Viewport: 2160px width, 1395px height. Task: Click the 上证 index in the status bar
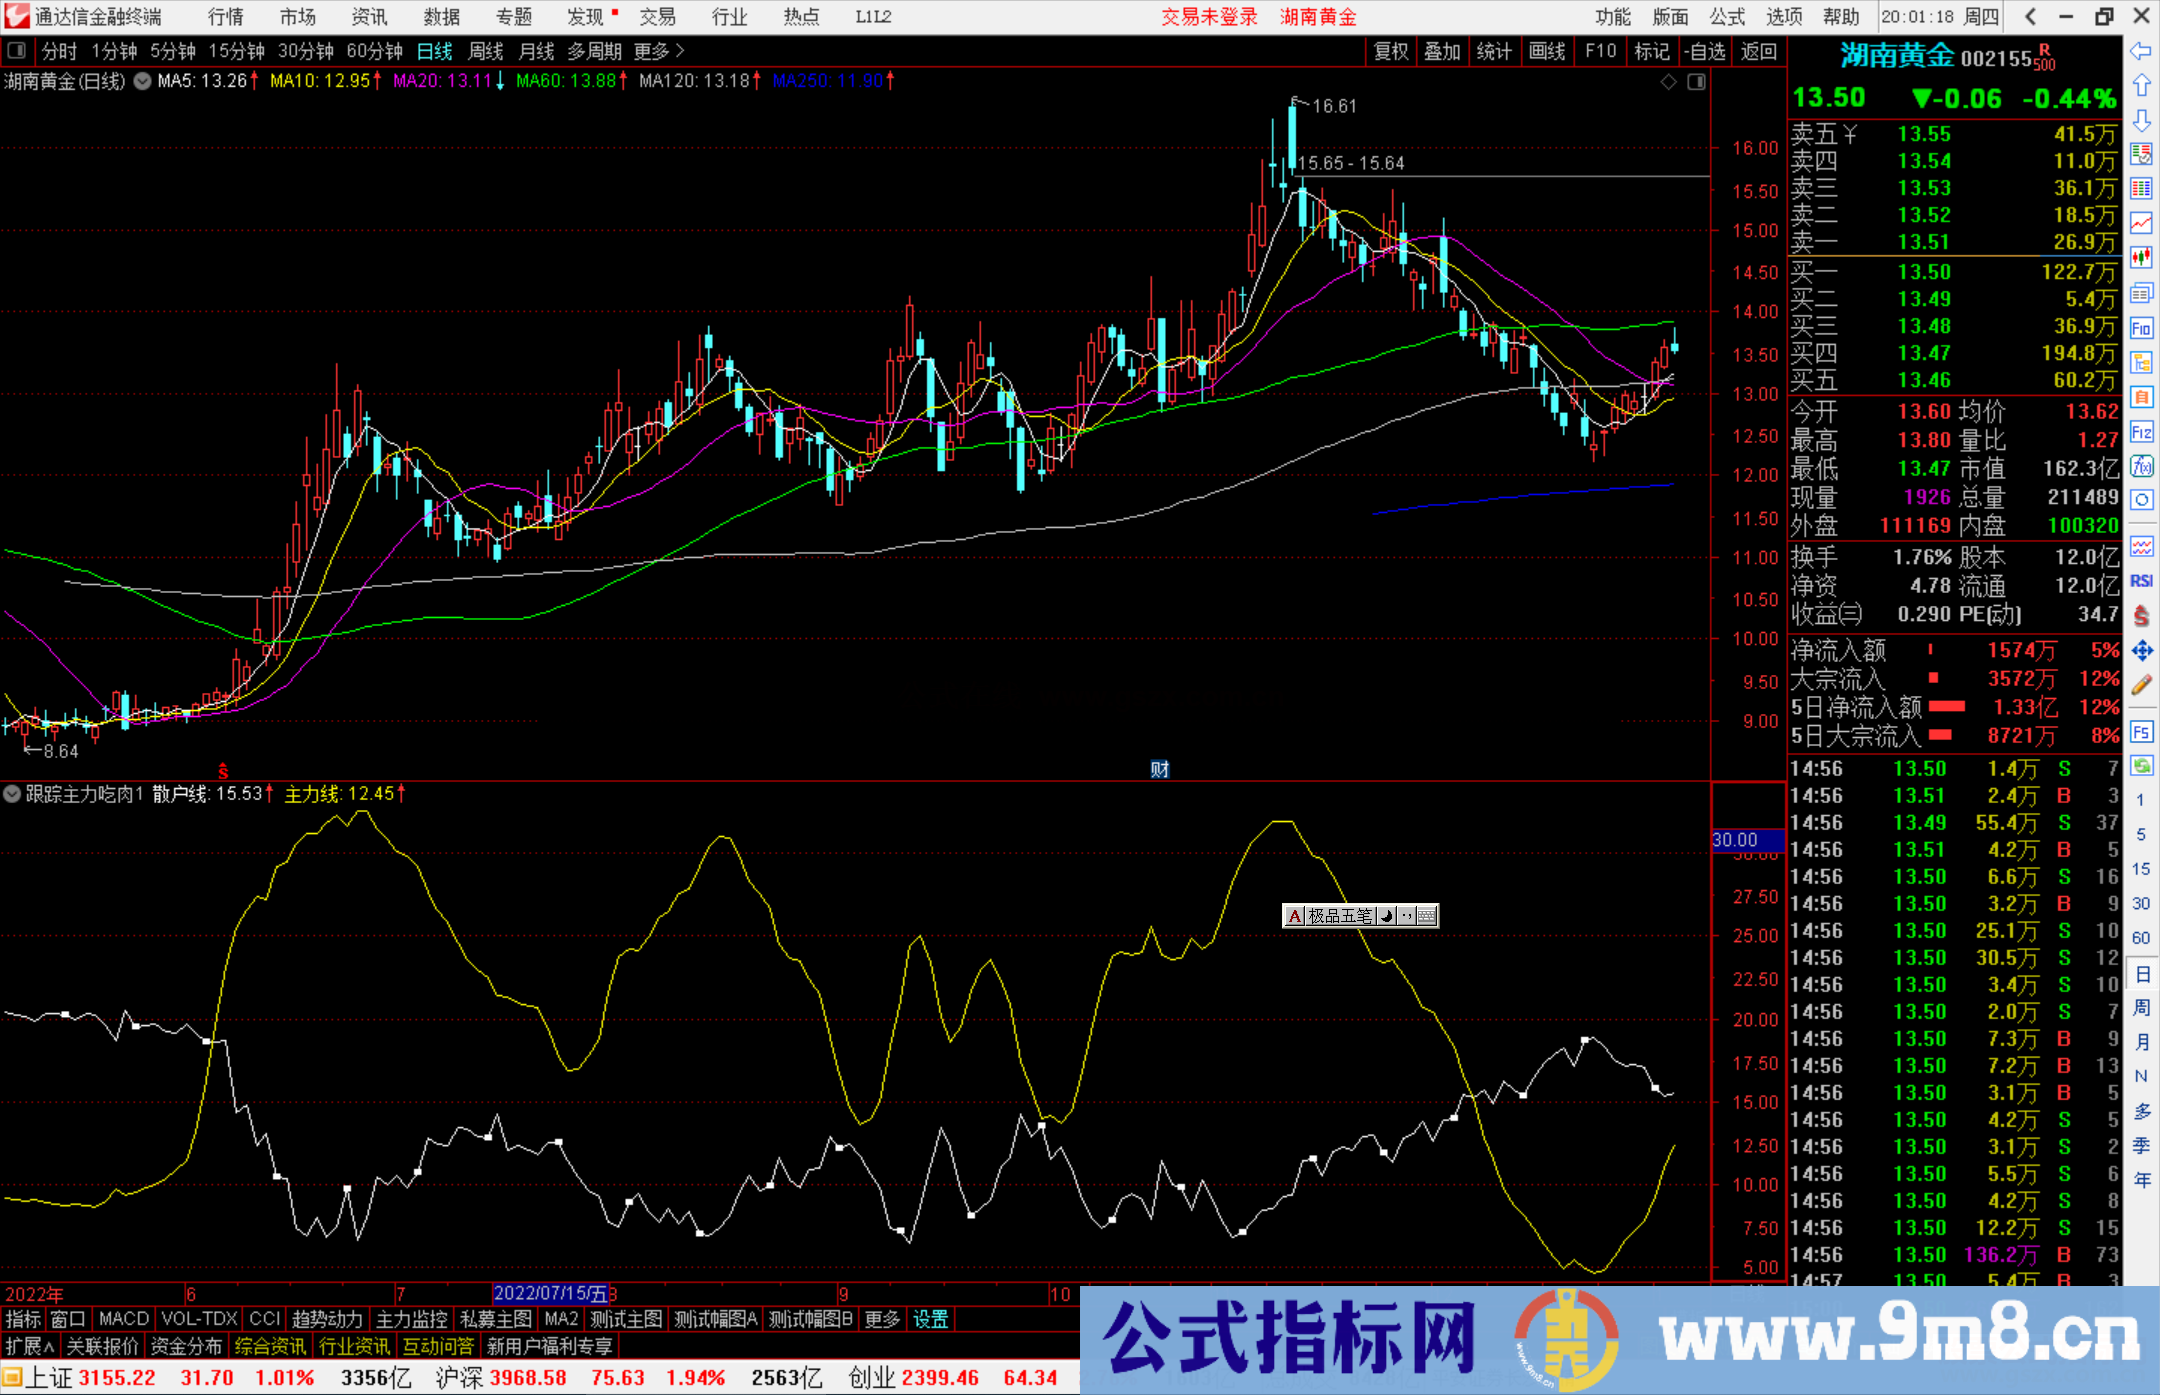pyautogui.click(x=49, y=1378)
